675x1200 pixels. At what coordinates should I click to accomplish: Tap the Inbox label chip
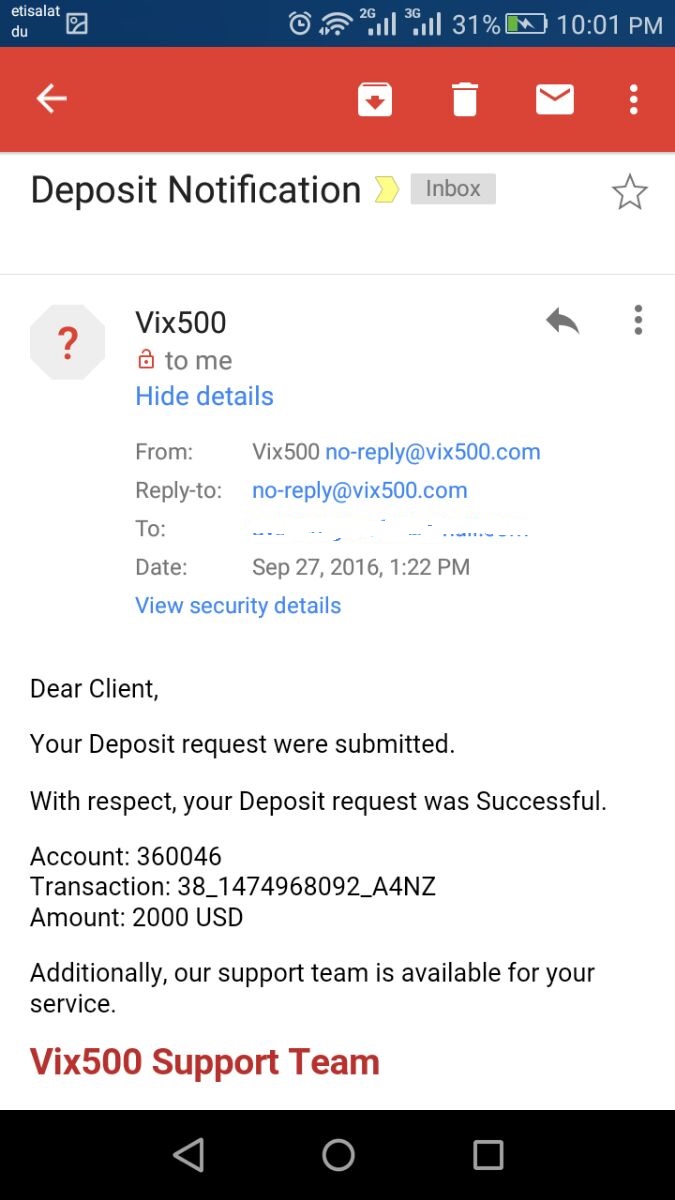pos(453,188)
